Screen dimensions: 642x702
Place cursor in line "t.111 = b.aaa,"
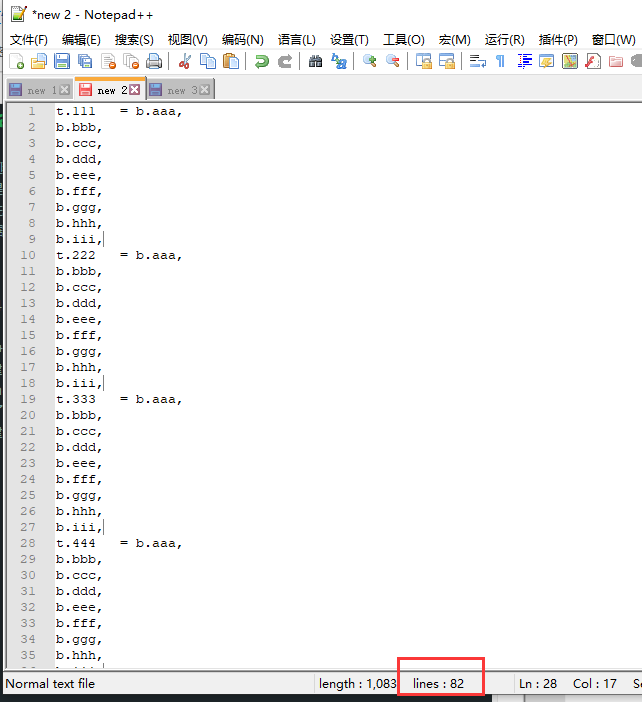(119, 111)
